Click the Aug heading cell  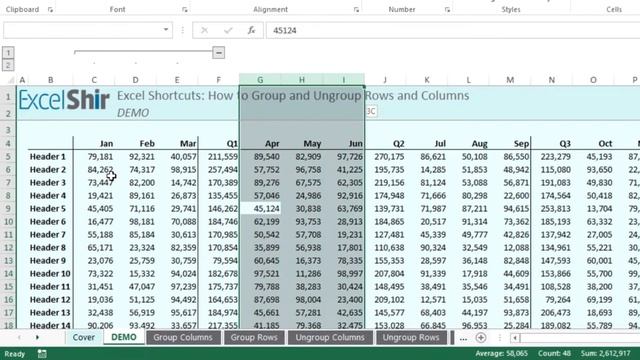(x=468, y=144)
